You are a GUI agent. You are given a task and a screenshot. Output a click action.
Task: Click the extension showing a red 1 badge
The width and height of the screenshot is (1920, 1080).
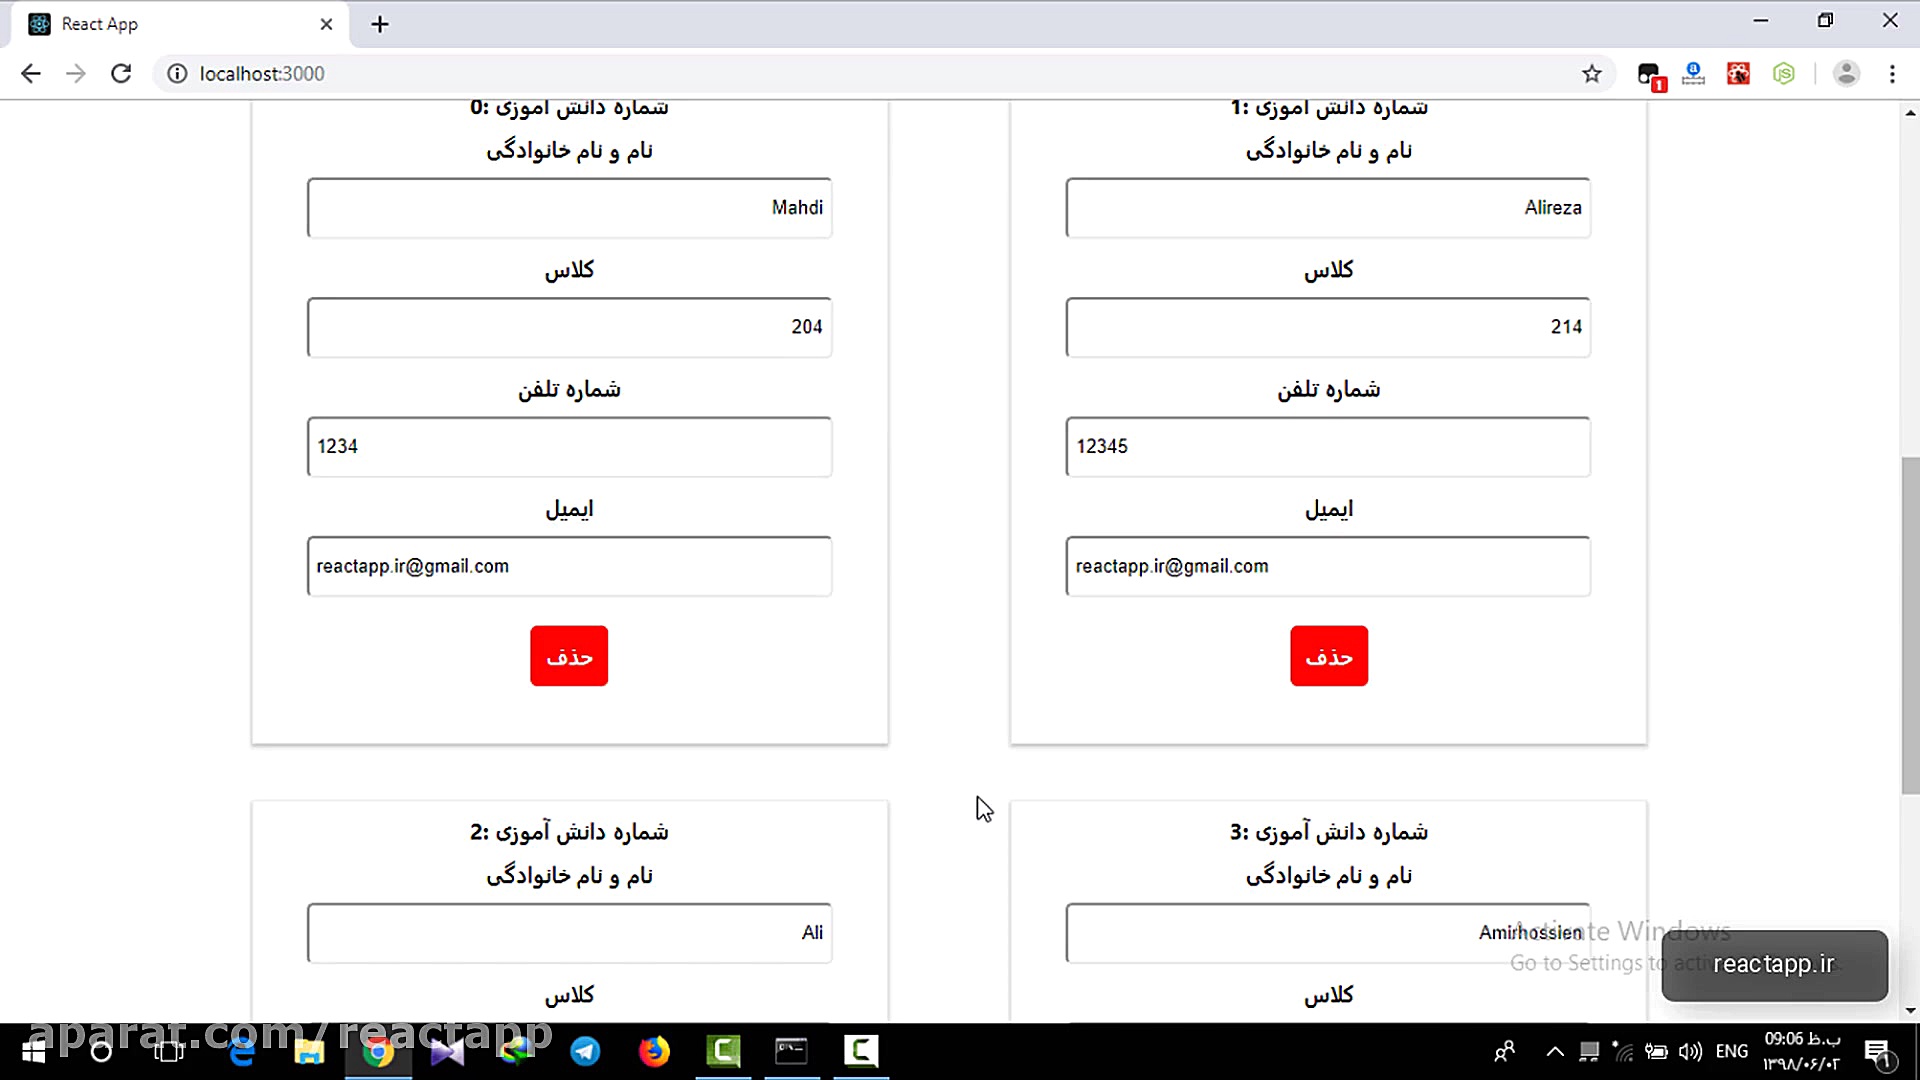pyautogui.click(x=1650, y=73)
